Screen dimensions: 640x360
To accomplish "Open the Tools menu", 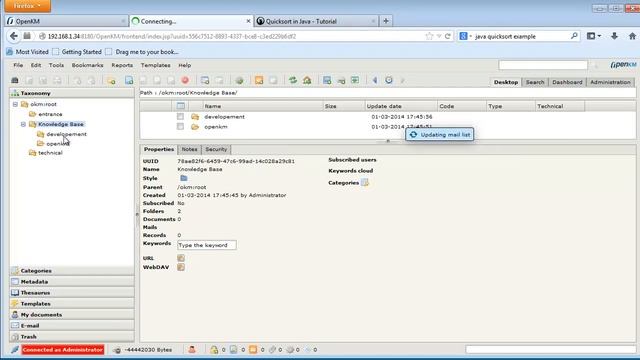I will pos(56,65).
